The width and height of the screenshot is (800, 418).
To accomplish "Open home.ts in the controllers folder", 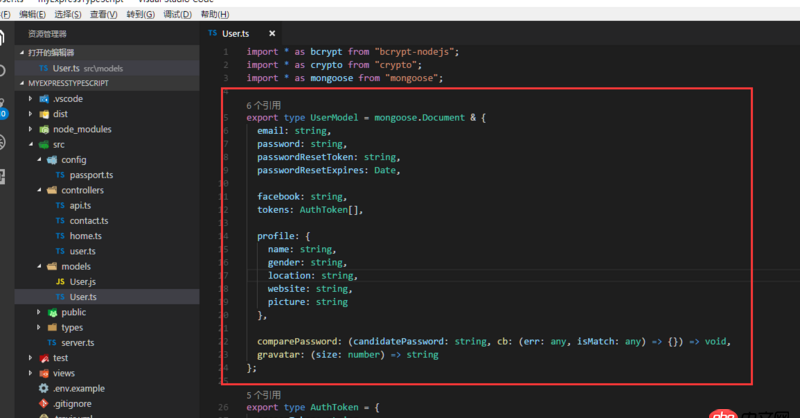I will click(x=85, y=236).
